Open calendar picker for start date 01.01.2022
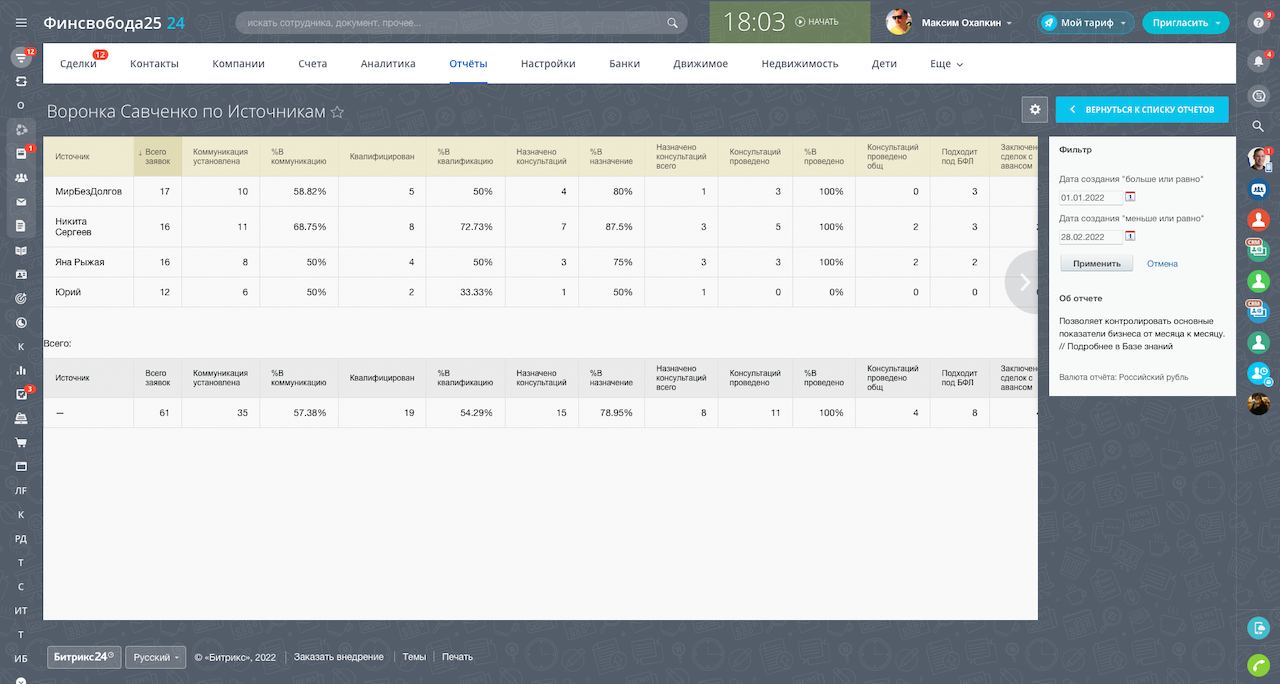 point(1130,197)
